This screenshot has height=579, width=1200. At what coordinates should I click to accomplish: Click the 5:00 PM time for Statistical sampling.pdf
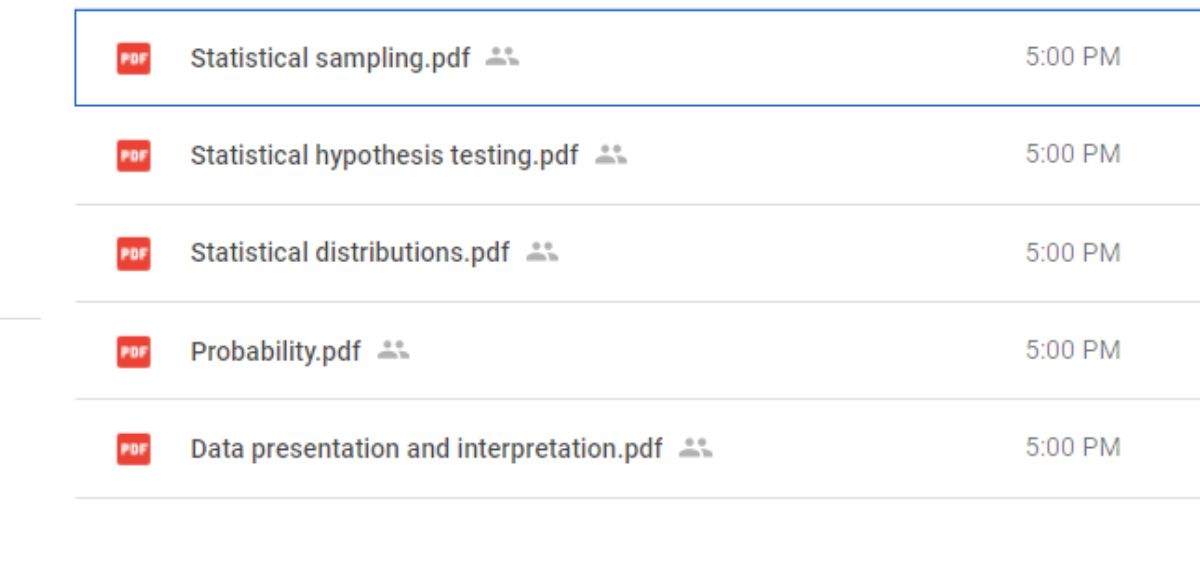(x=1072, y=57)
